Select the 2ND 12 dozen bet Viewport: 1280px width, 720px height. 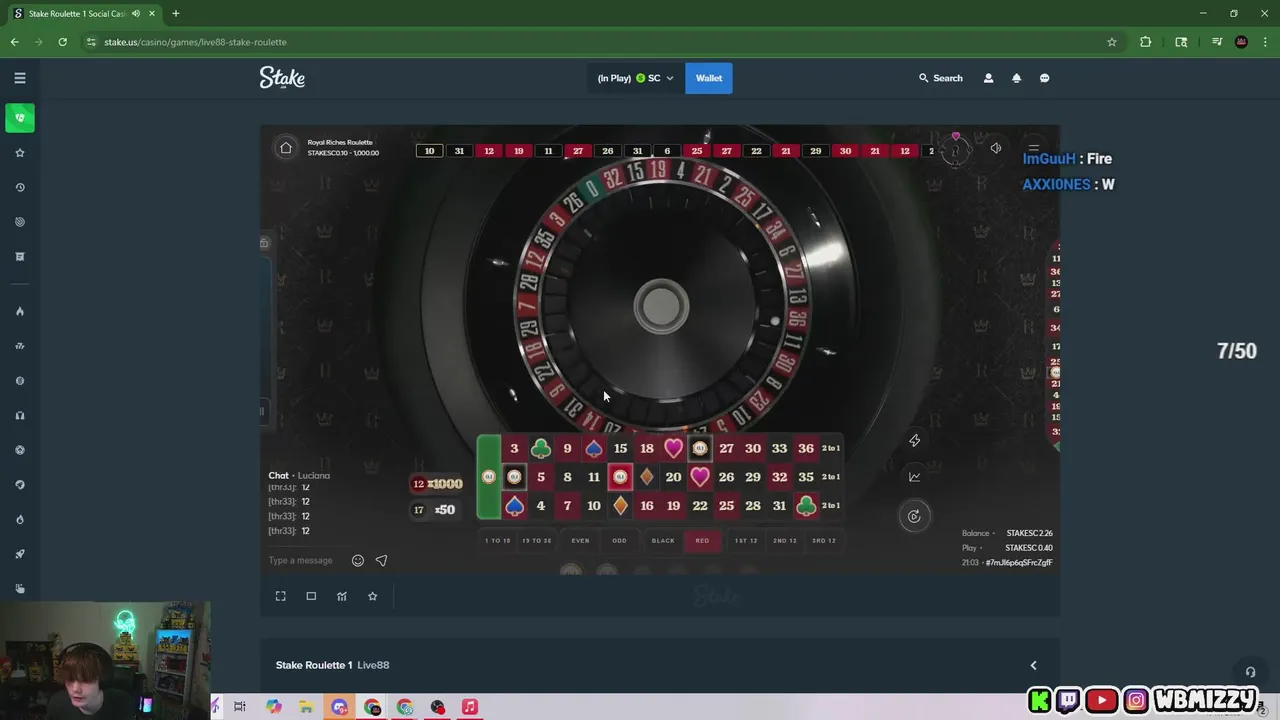[785, 541]
